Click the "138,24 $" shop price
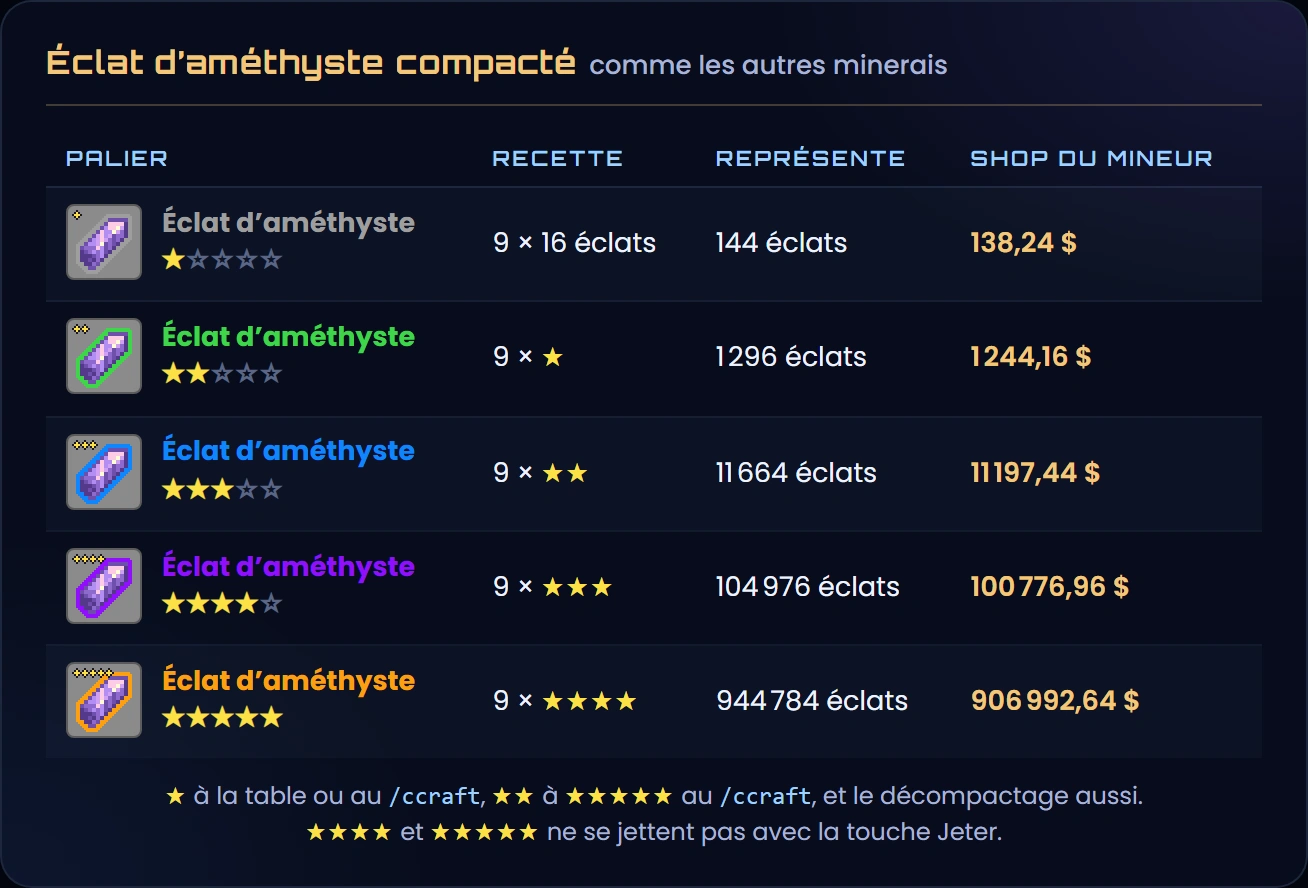The width and height of the screenshot is (1308, 888). pos(1024,243)
